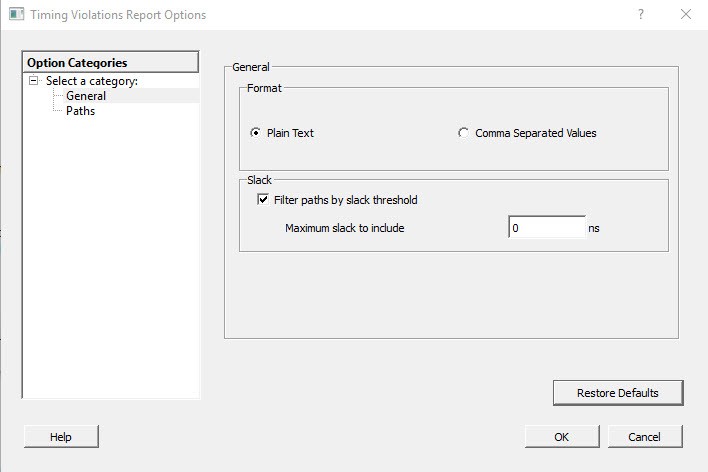Image resolution: width=708 pixels, height=472 pixels.
Task: Uncheck Filter paths by slack threshold
Action: [263, 200]
